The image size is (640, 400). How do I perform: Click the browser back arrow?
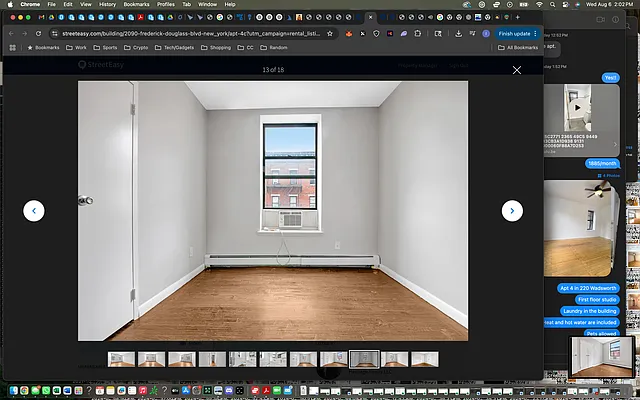click(11, 33)
